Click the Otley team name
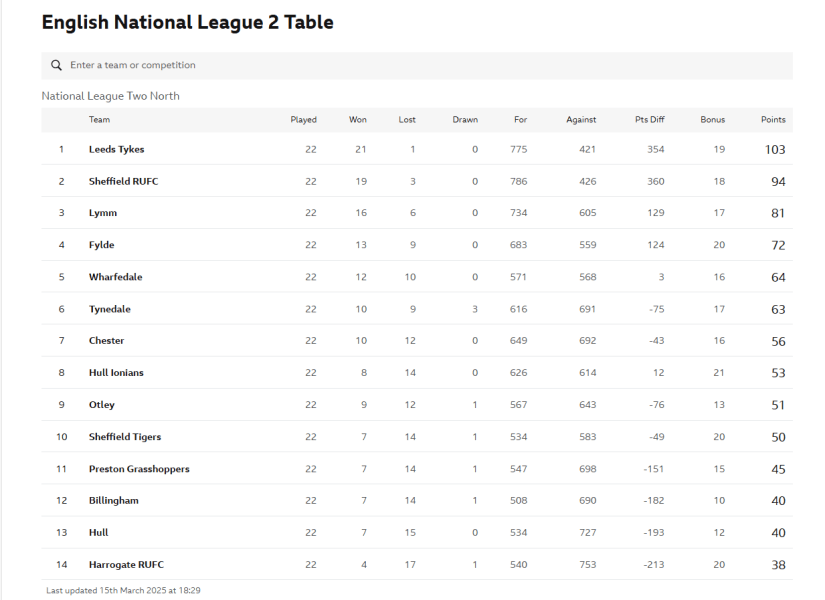Viewport: 825px width, 600px height. [x=101, y=405]
